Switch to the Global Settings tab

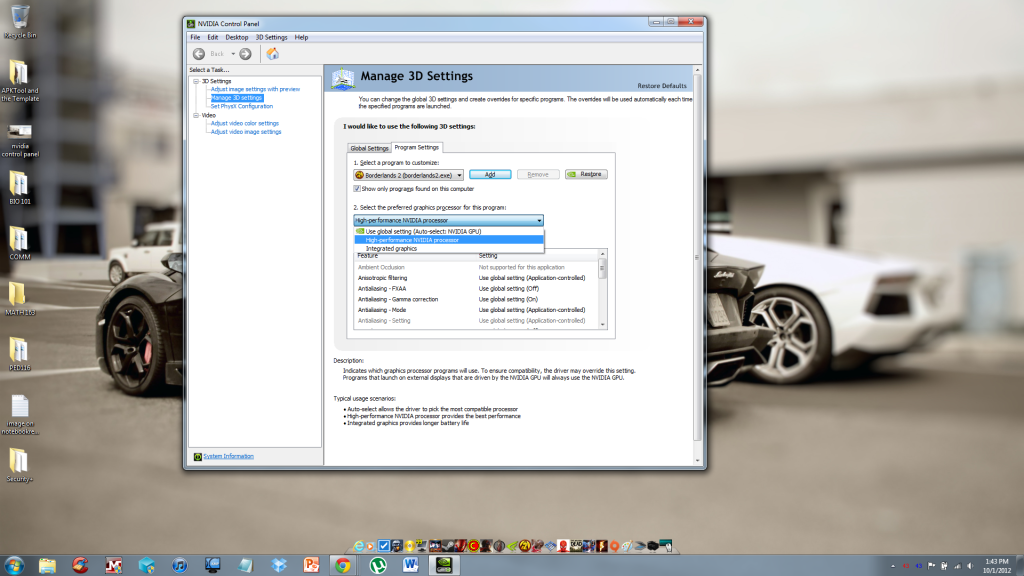(369, 148)
